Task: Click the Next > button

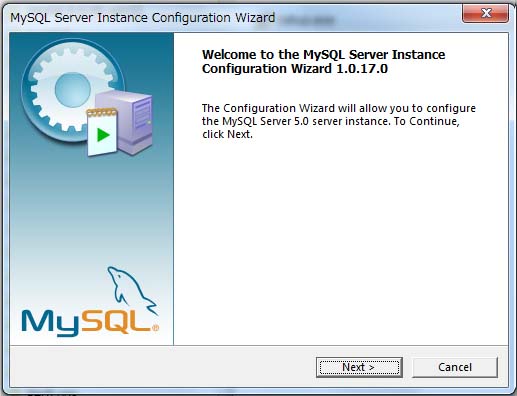Action: (x=359, y=367)
